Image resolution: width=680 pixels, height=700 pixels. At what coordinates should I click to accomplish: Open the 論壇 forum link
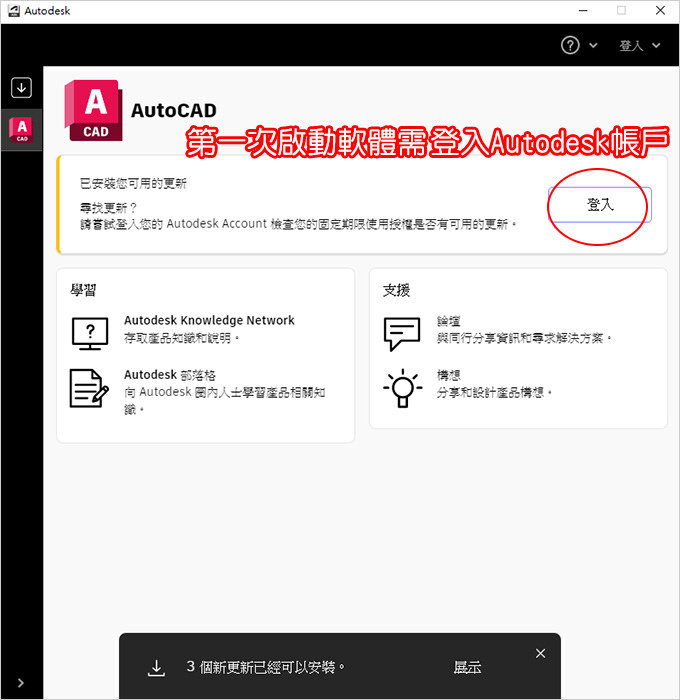pyautogui.click(x=448, y=321)
